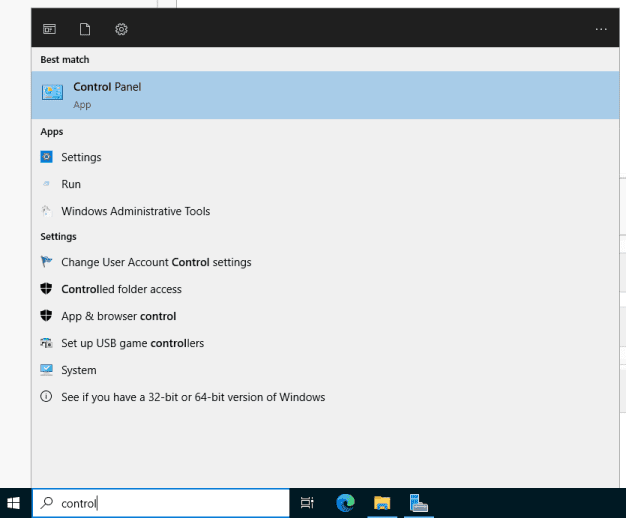This screenshot has width=626, height=518.
Task: Click the monitor icon beside System
Action: pos(46,369)
